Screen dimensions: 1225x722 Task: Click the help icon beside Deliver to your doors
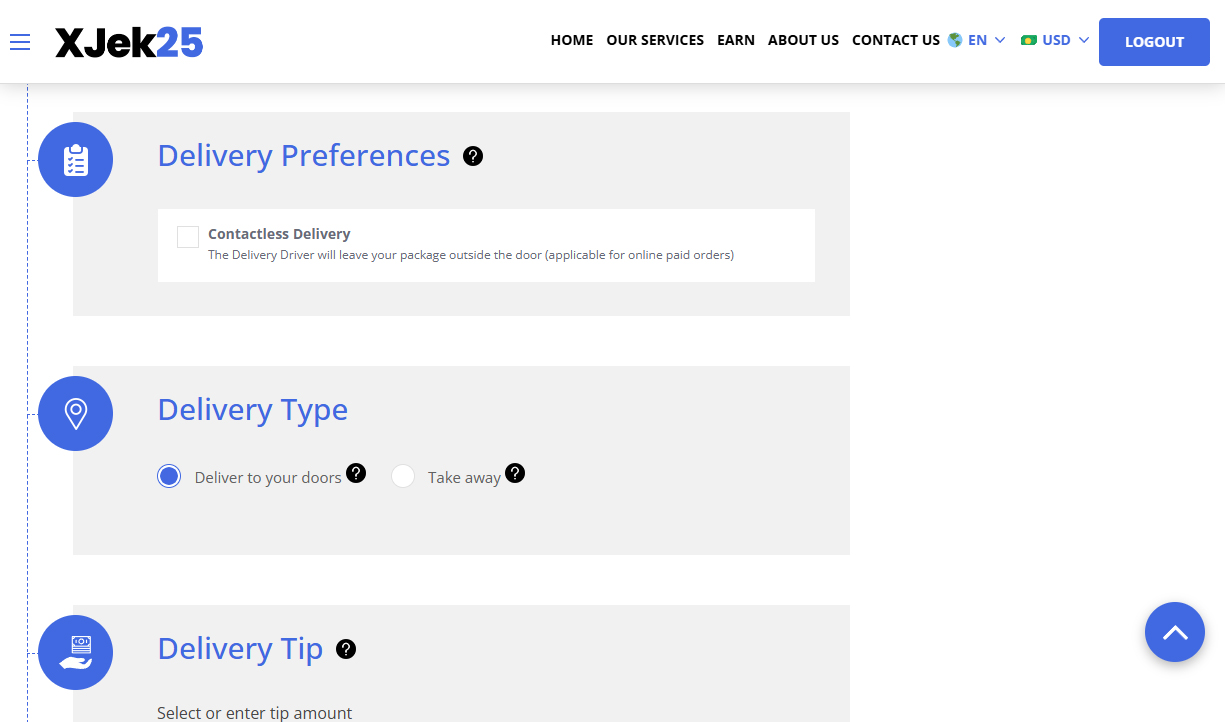click(x=356, y=472)
